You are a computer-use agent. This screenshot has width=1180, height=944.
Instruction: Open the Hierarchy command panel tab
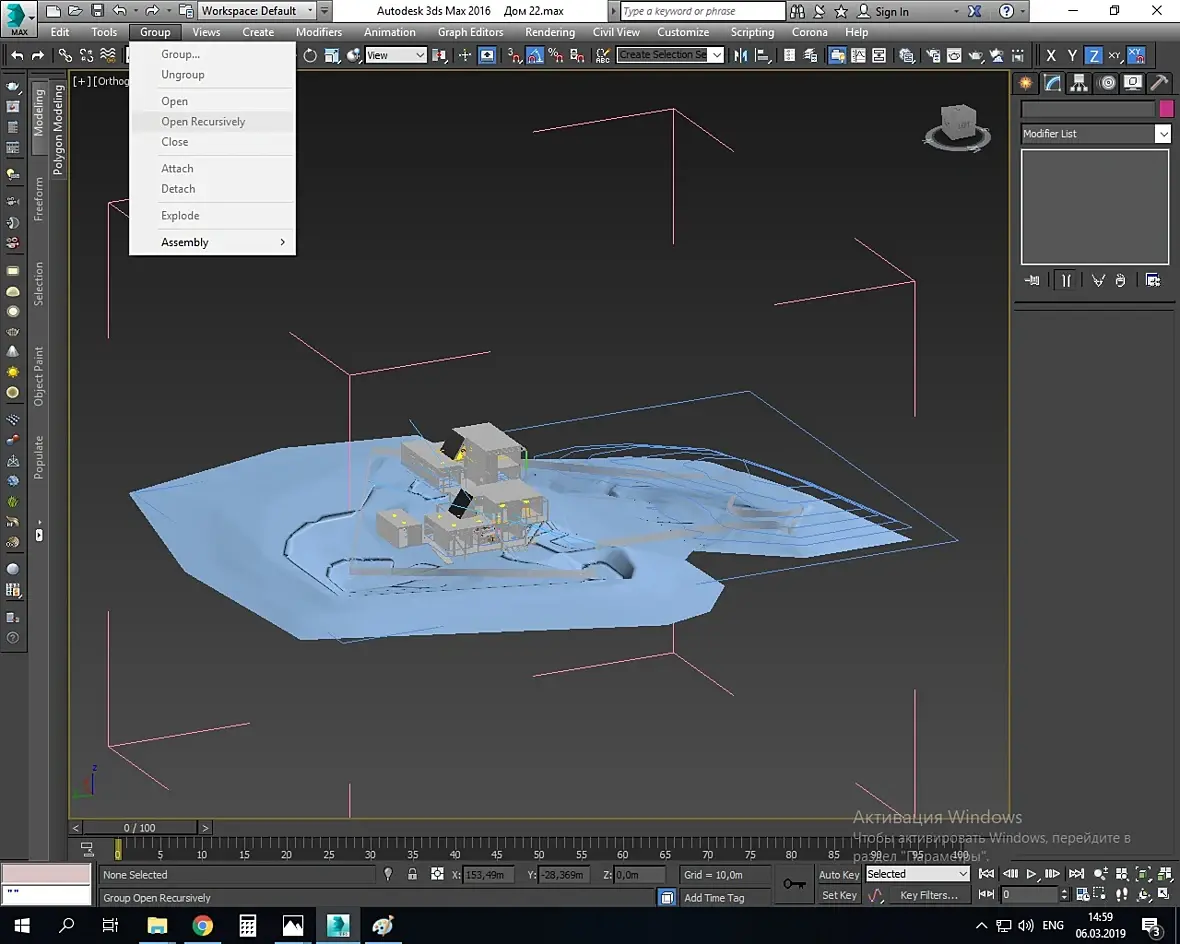tap(1079, 83)
